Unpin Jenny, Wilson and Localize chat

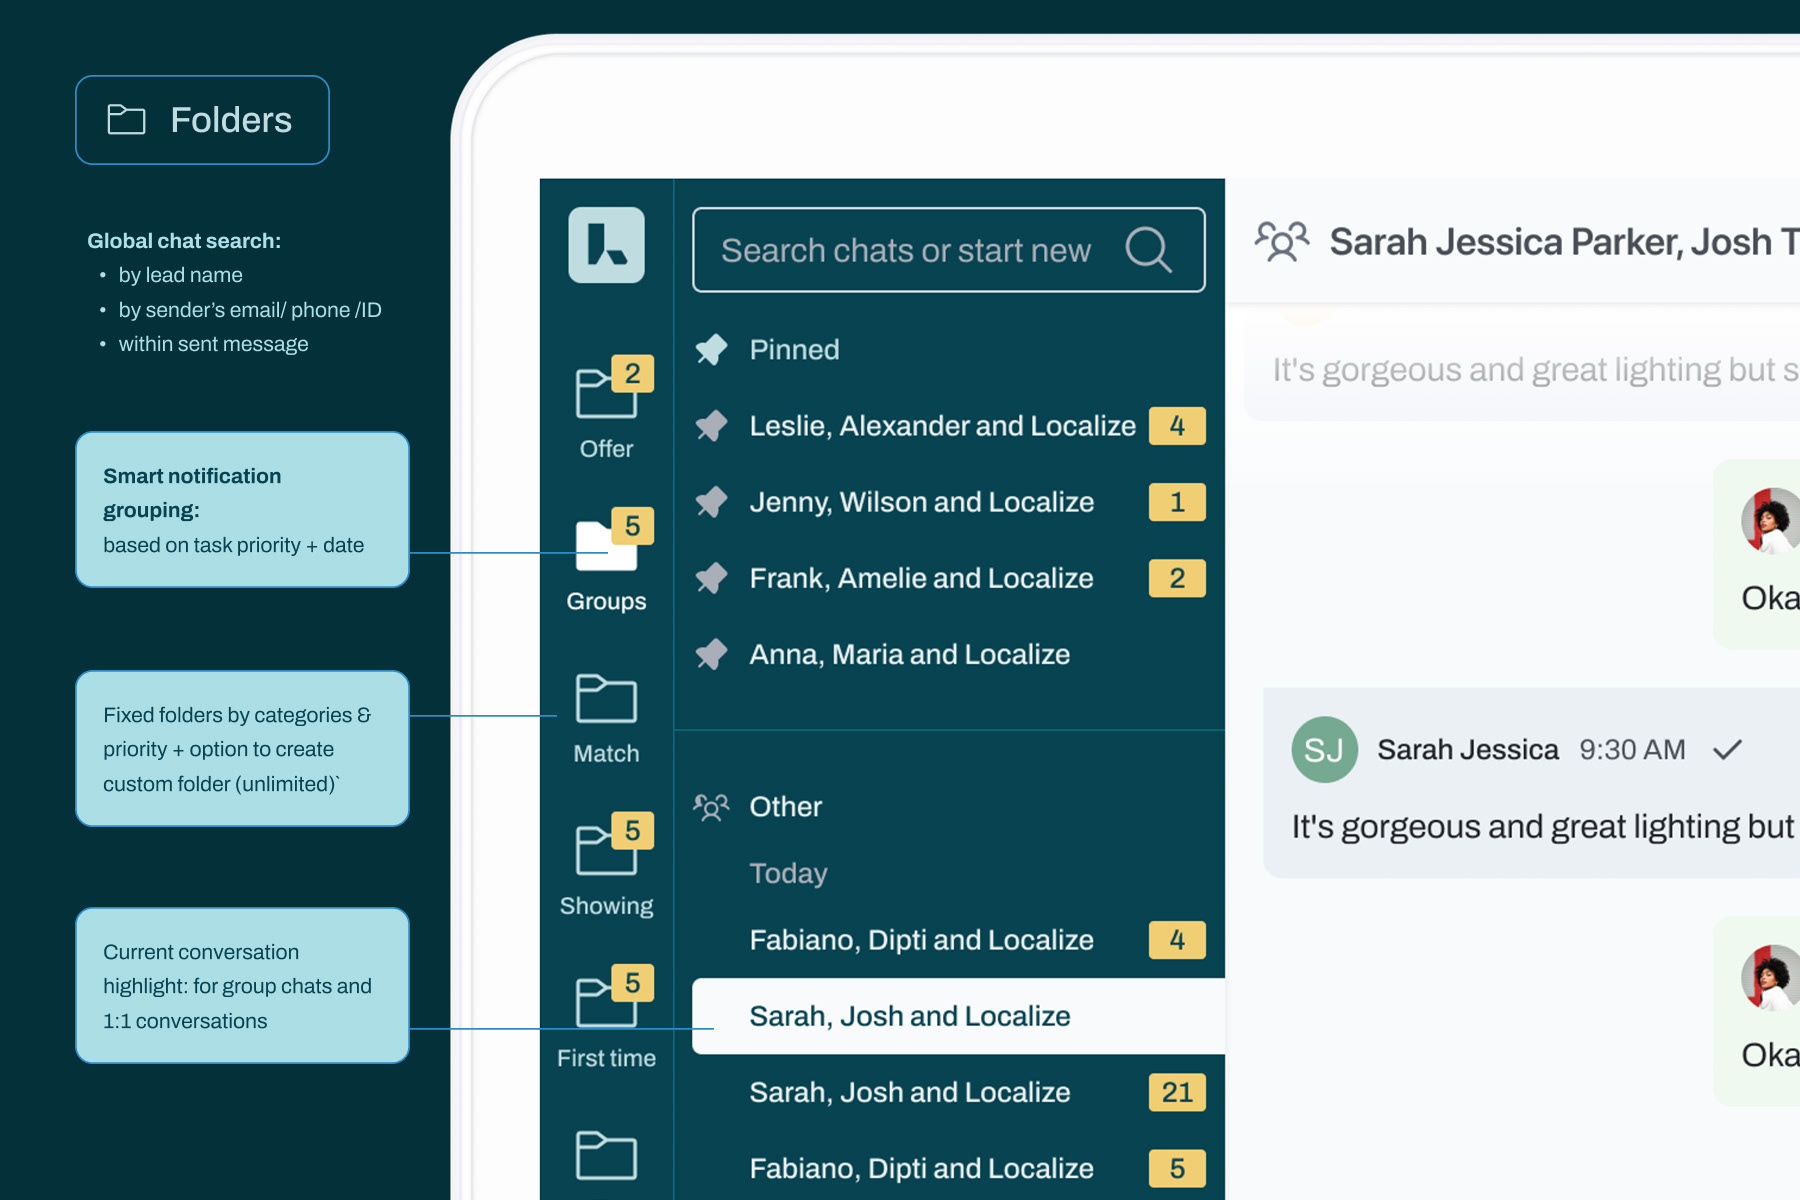pos(712,501)
